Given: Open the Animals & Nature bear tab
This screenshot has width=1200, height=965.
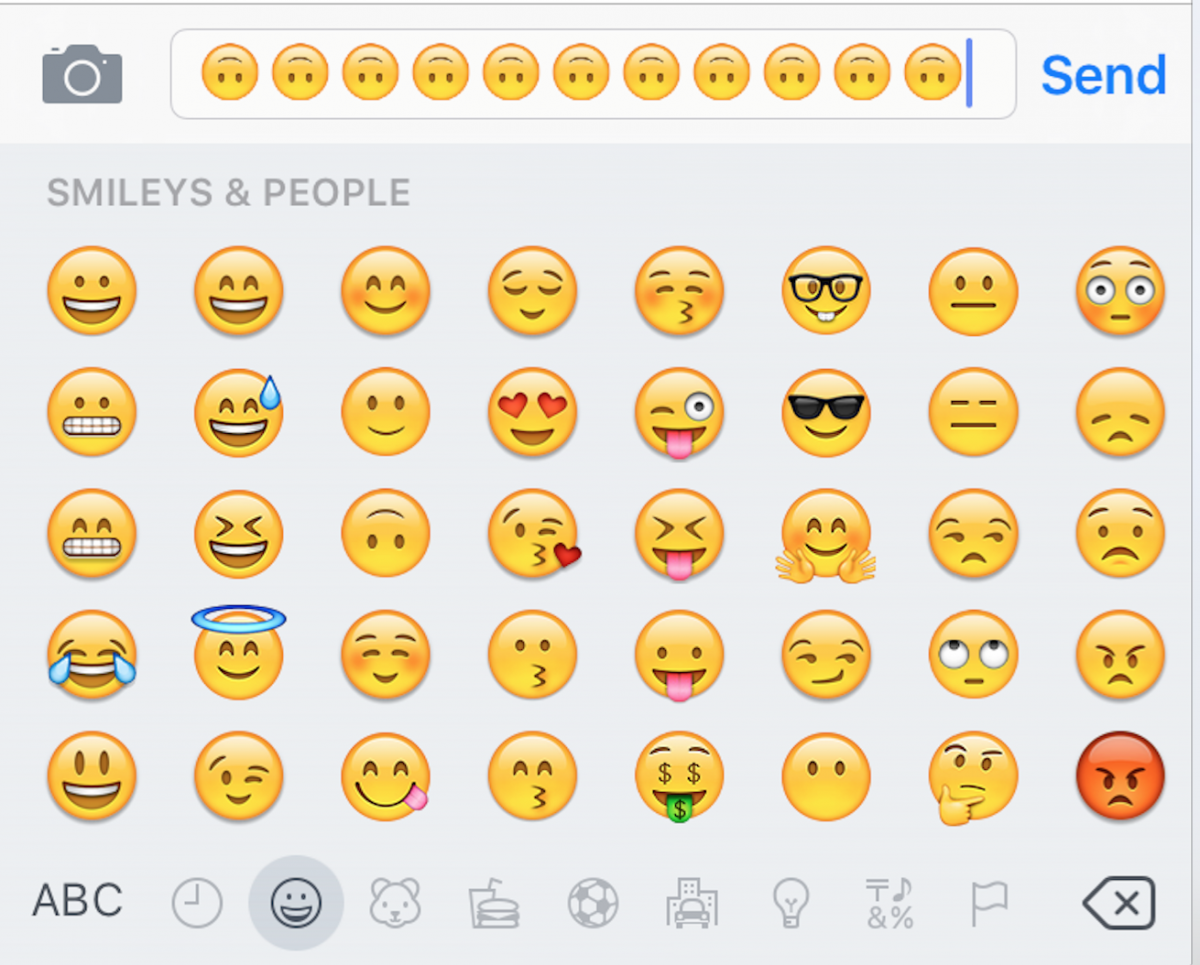Looking at the screenshot, I should pos(395,903).
